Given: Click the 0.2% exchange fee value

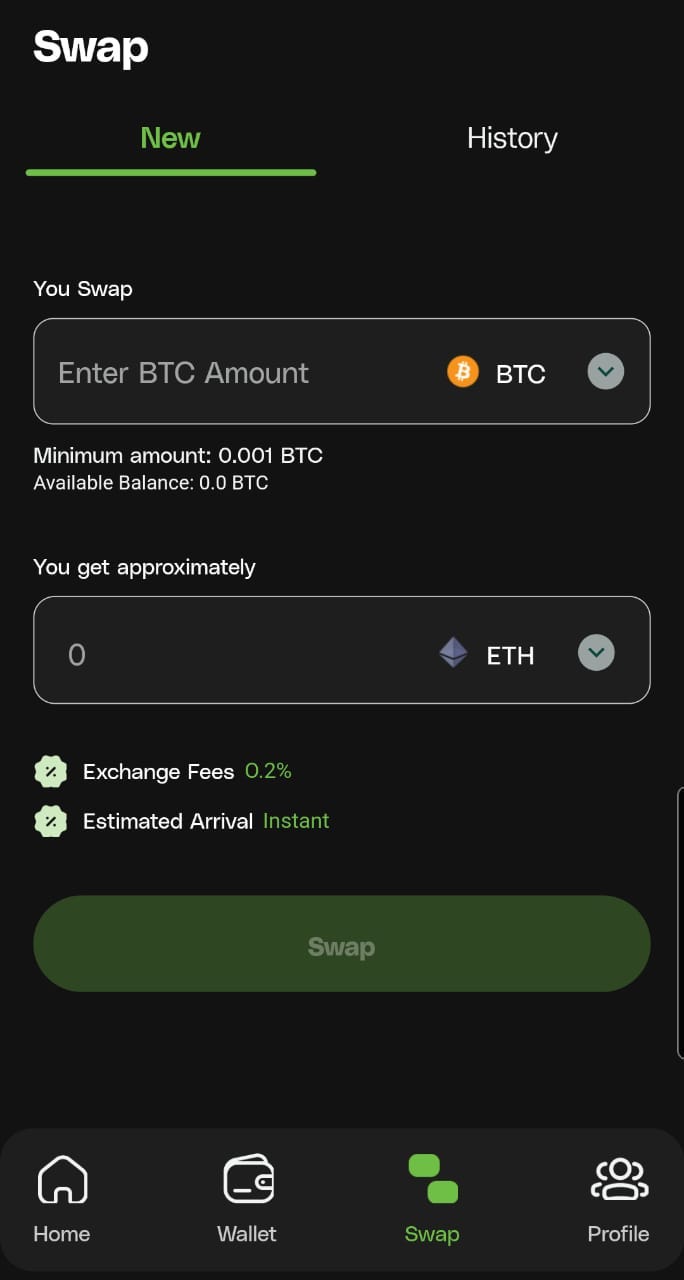Looking at the screenshot, I should click(268, 771).
